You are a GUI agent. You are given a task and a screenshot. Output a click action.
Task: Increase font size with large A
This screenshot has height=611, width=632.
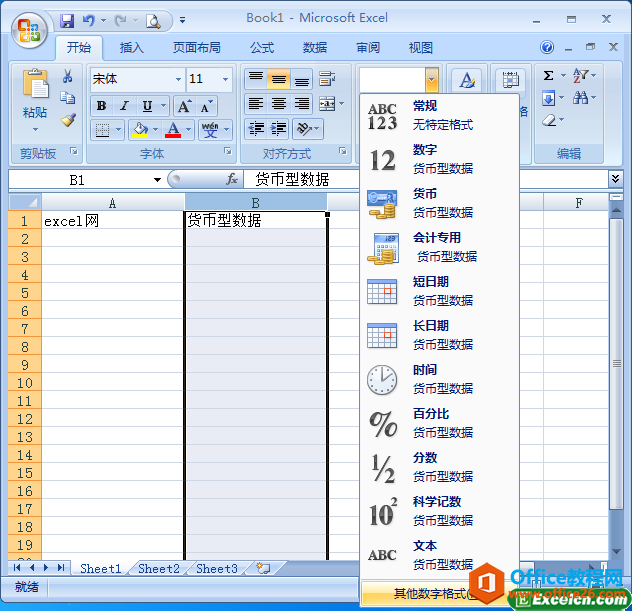[185, 106]
